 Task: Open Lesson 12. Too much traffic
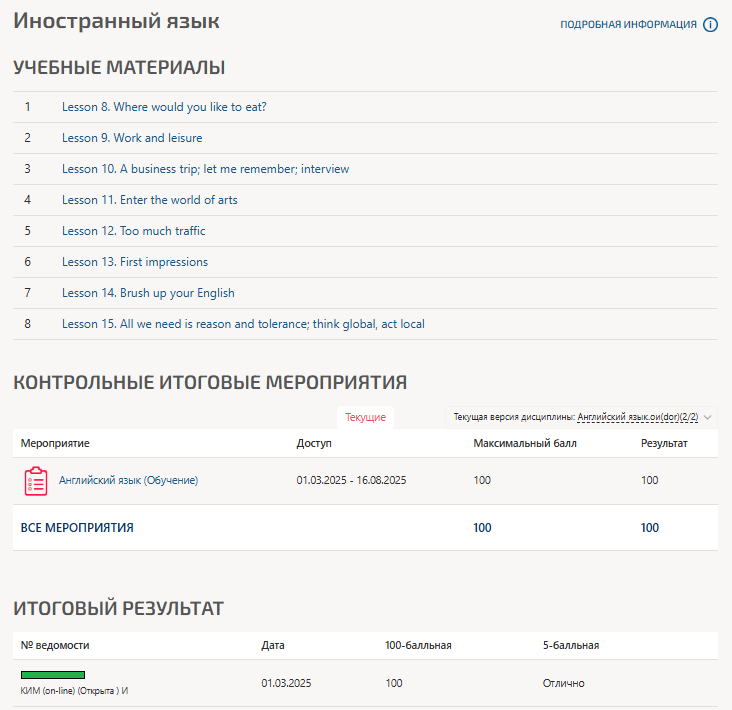tap(133, 231)
